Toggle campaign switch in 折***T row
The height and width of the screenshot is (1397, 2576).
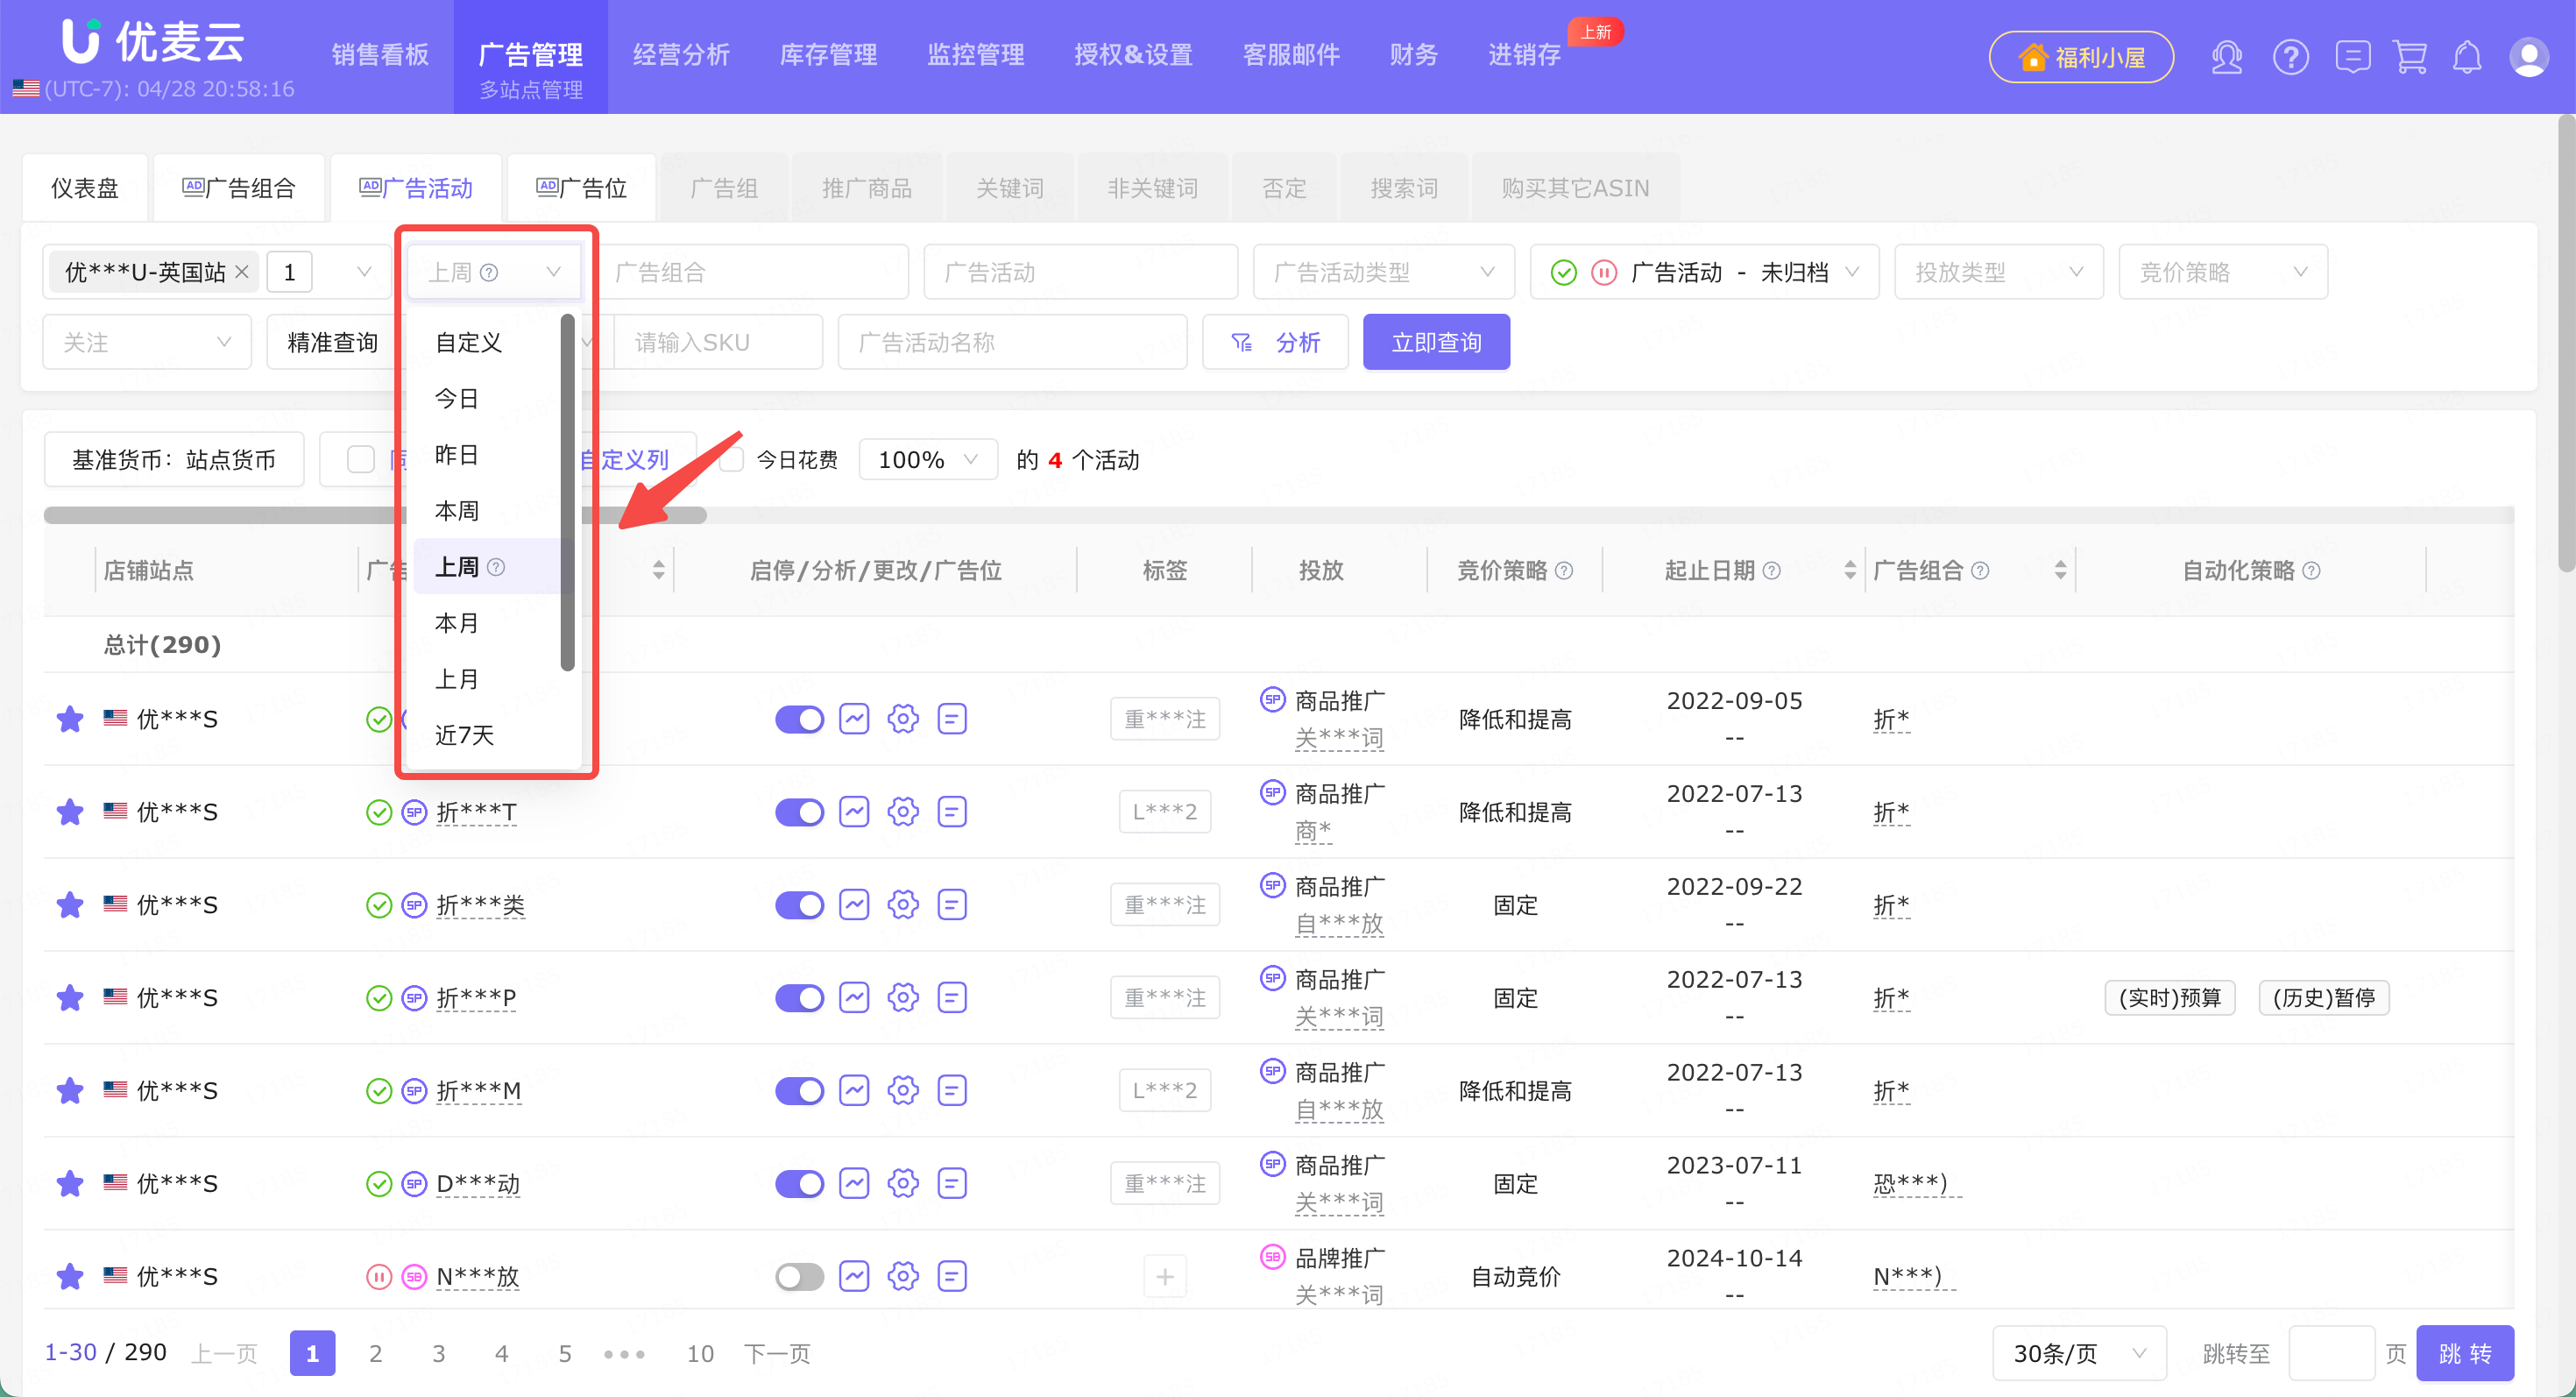coord(799,812)
